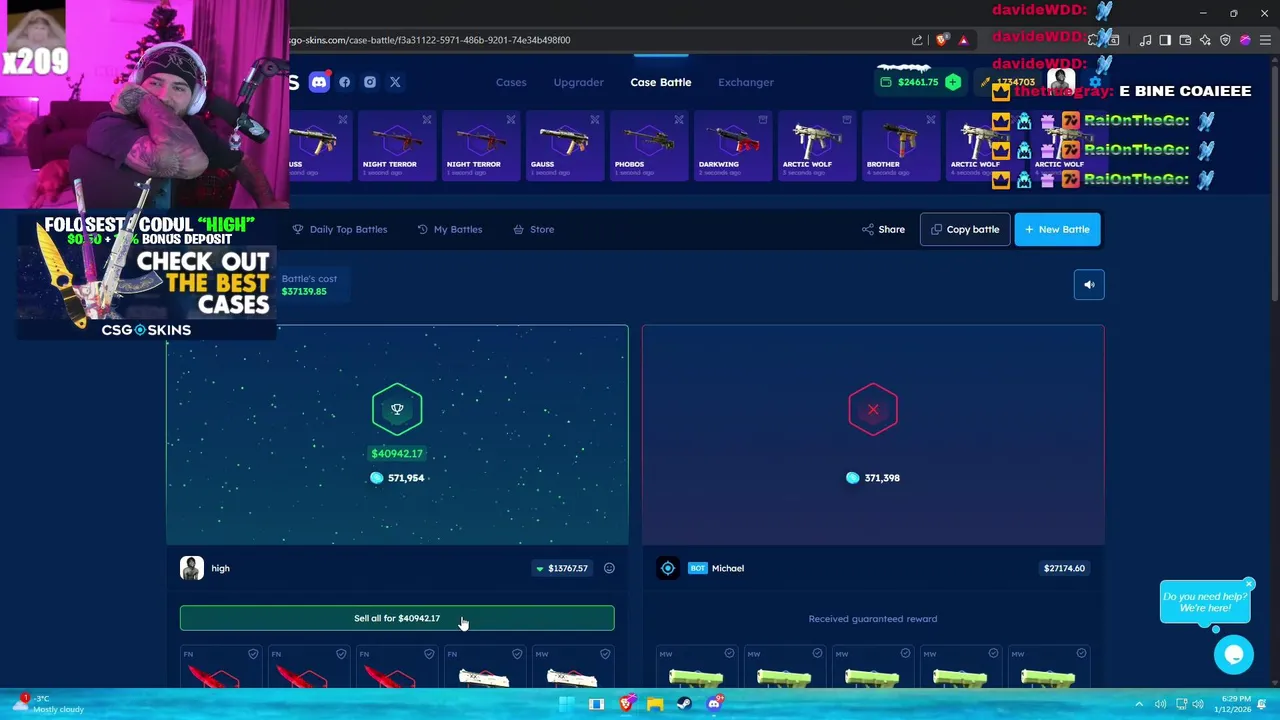Click the user avatar in the header

coord(1061,82)
